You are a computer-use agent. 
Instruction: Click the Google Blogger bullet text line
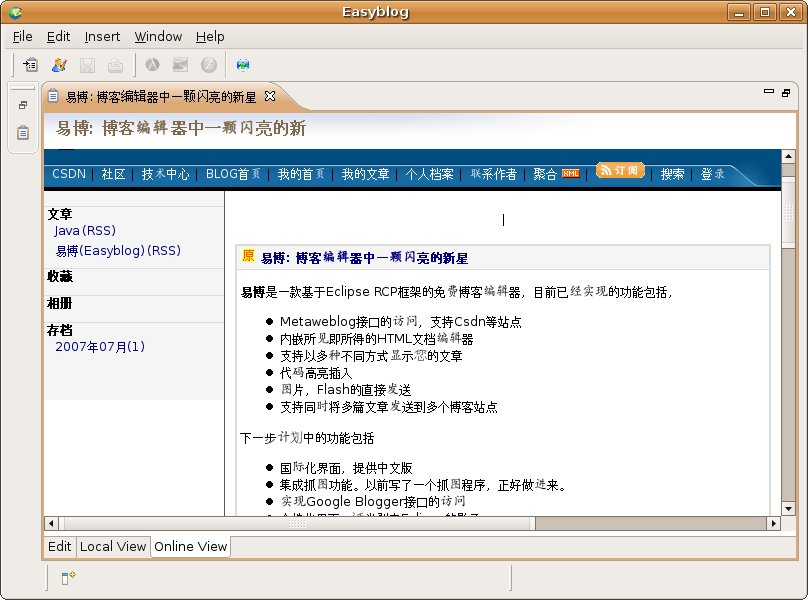tap(373, 501)
